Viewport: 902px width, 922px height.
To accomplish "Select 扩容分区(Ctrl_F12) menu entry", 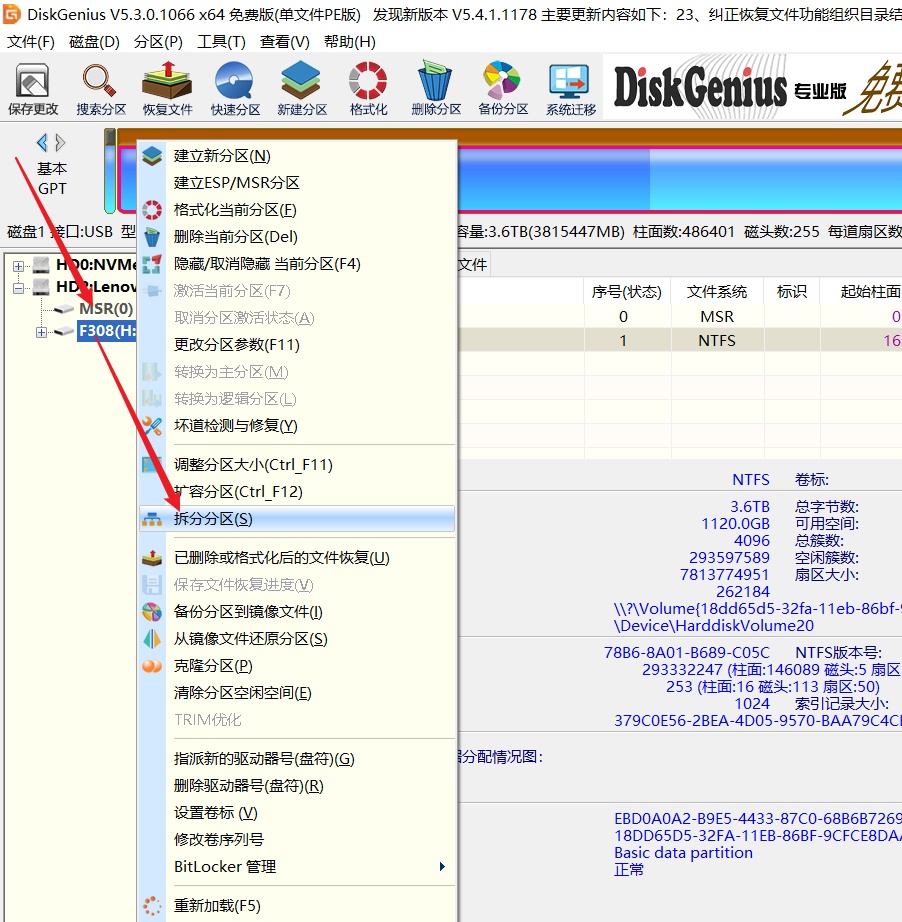I will [297, 492].
